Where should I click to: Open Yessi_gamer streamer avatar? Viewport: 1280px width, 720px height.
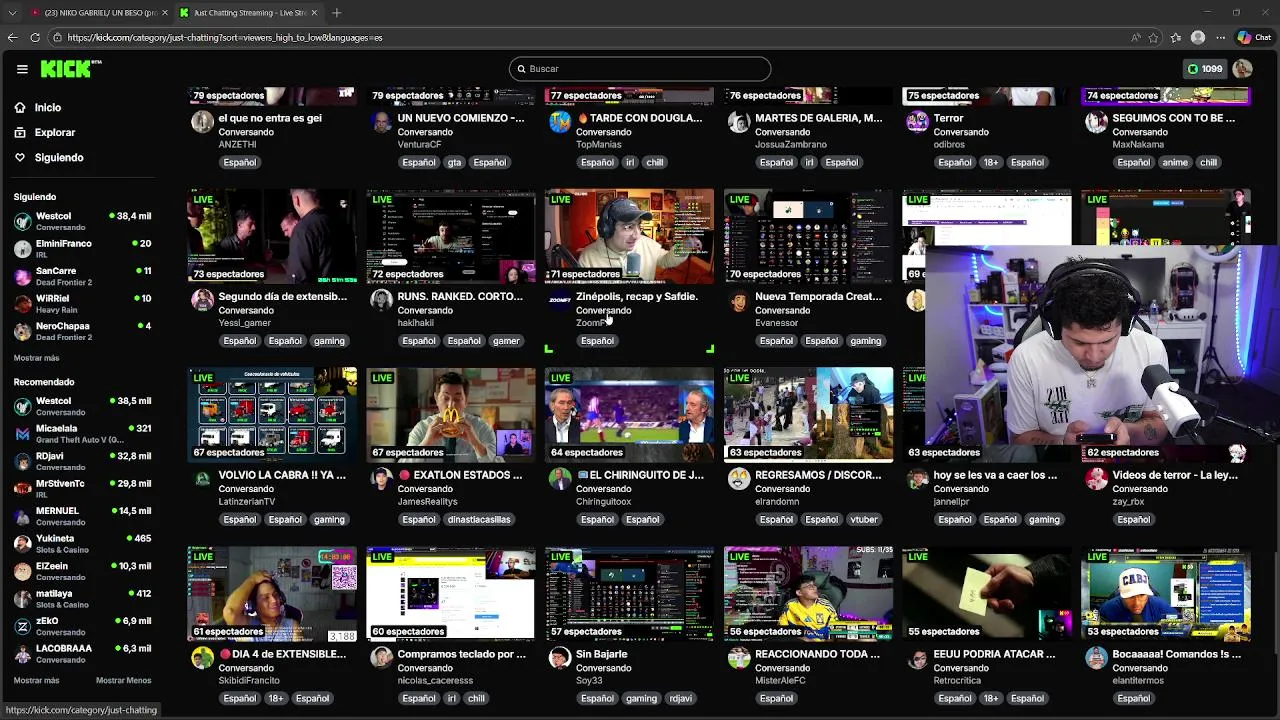[203, 300]
